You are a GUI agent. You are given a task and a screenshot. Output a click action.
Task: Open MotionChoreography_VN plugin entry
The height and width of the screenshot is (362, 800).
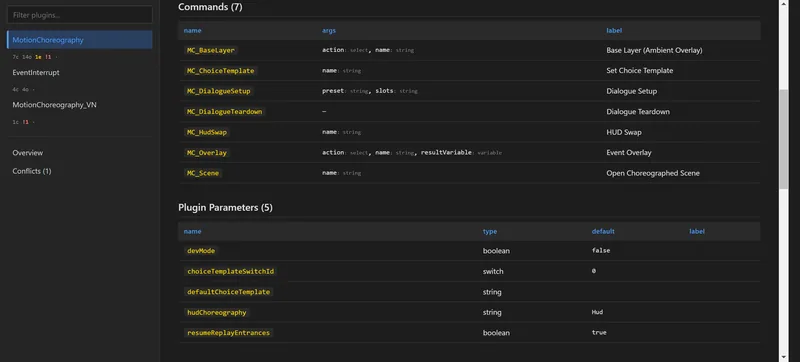click(55, 105)
